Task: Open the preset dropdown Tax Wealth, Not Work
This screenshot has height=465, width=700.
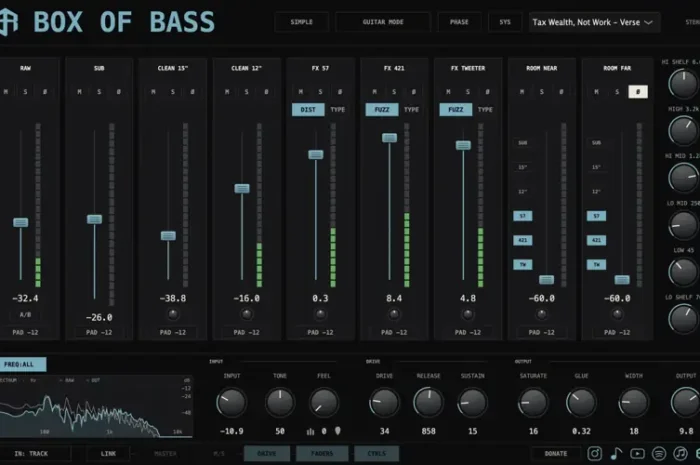Action: point(594,22)
